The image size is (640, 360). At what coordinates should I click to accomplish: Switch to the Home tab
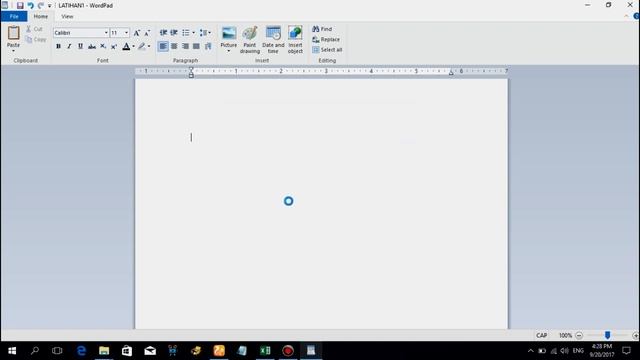[40, 16]
